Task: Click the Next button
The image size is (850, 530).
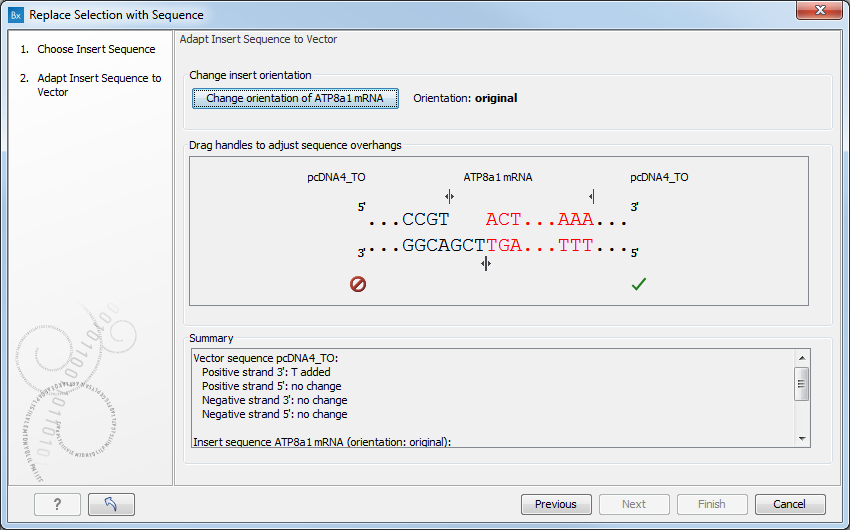Action: pos(634,504)
